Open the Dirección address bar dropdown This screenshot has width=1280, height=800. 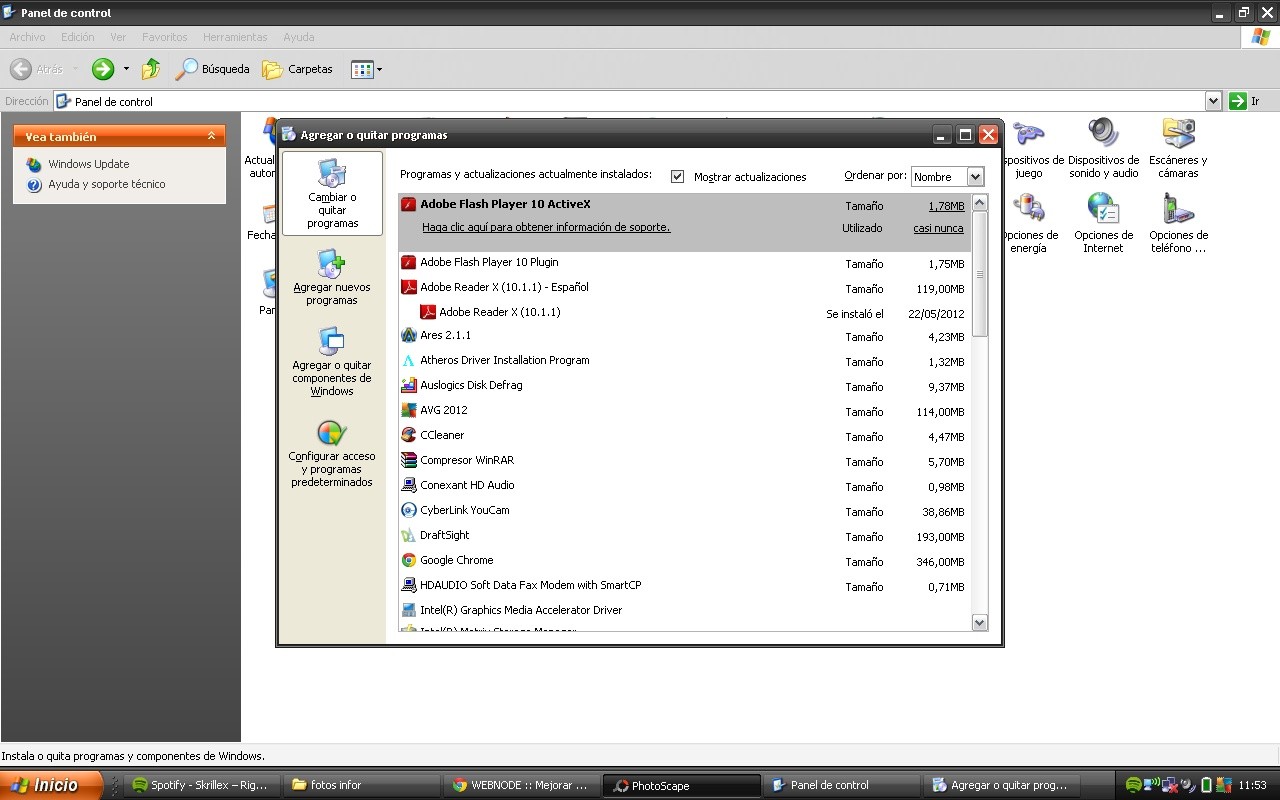[x=1213, y=101]
